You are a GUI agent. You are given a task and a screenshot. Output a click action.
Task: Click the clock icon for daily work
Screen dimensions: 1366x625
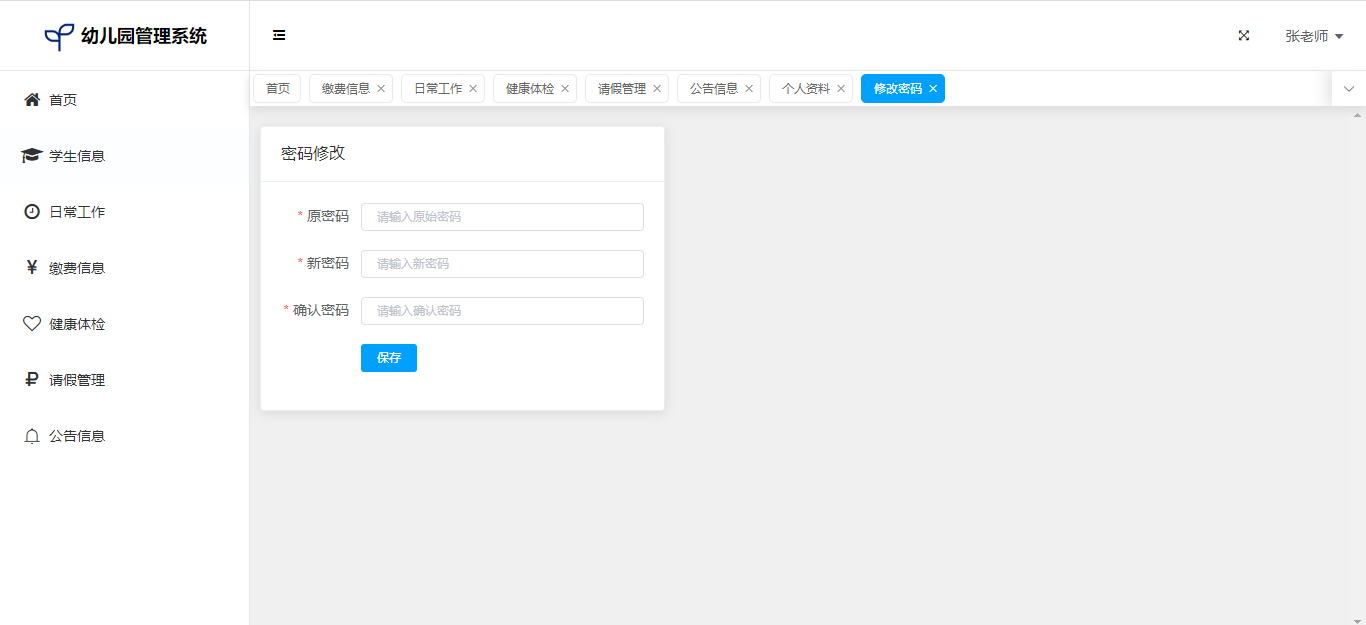coord(32,211)
